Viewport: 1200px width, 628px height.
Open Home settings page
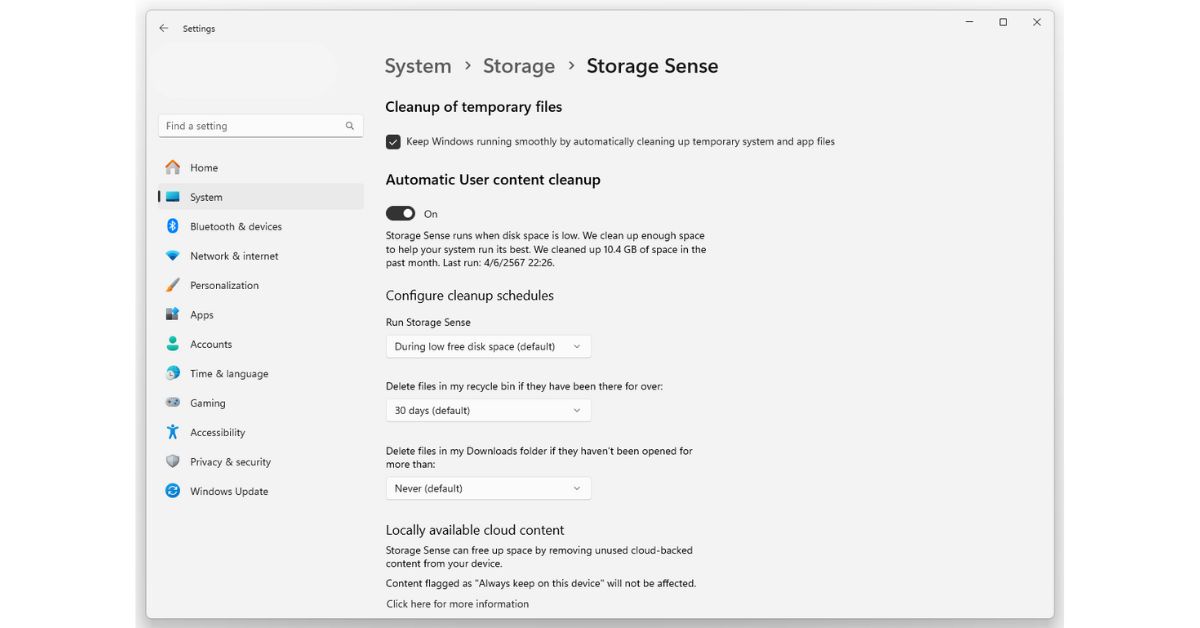pos(261,167)
